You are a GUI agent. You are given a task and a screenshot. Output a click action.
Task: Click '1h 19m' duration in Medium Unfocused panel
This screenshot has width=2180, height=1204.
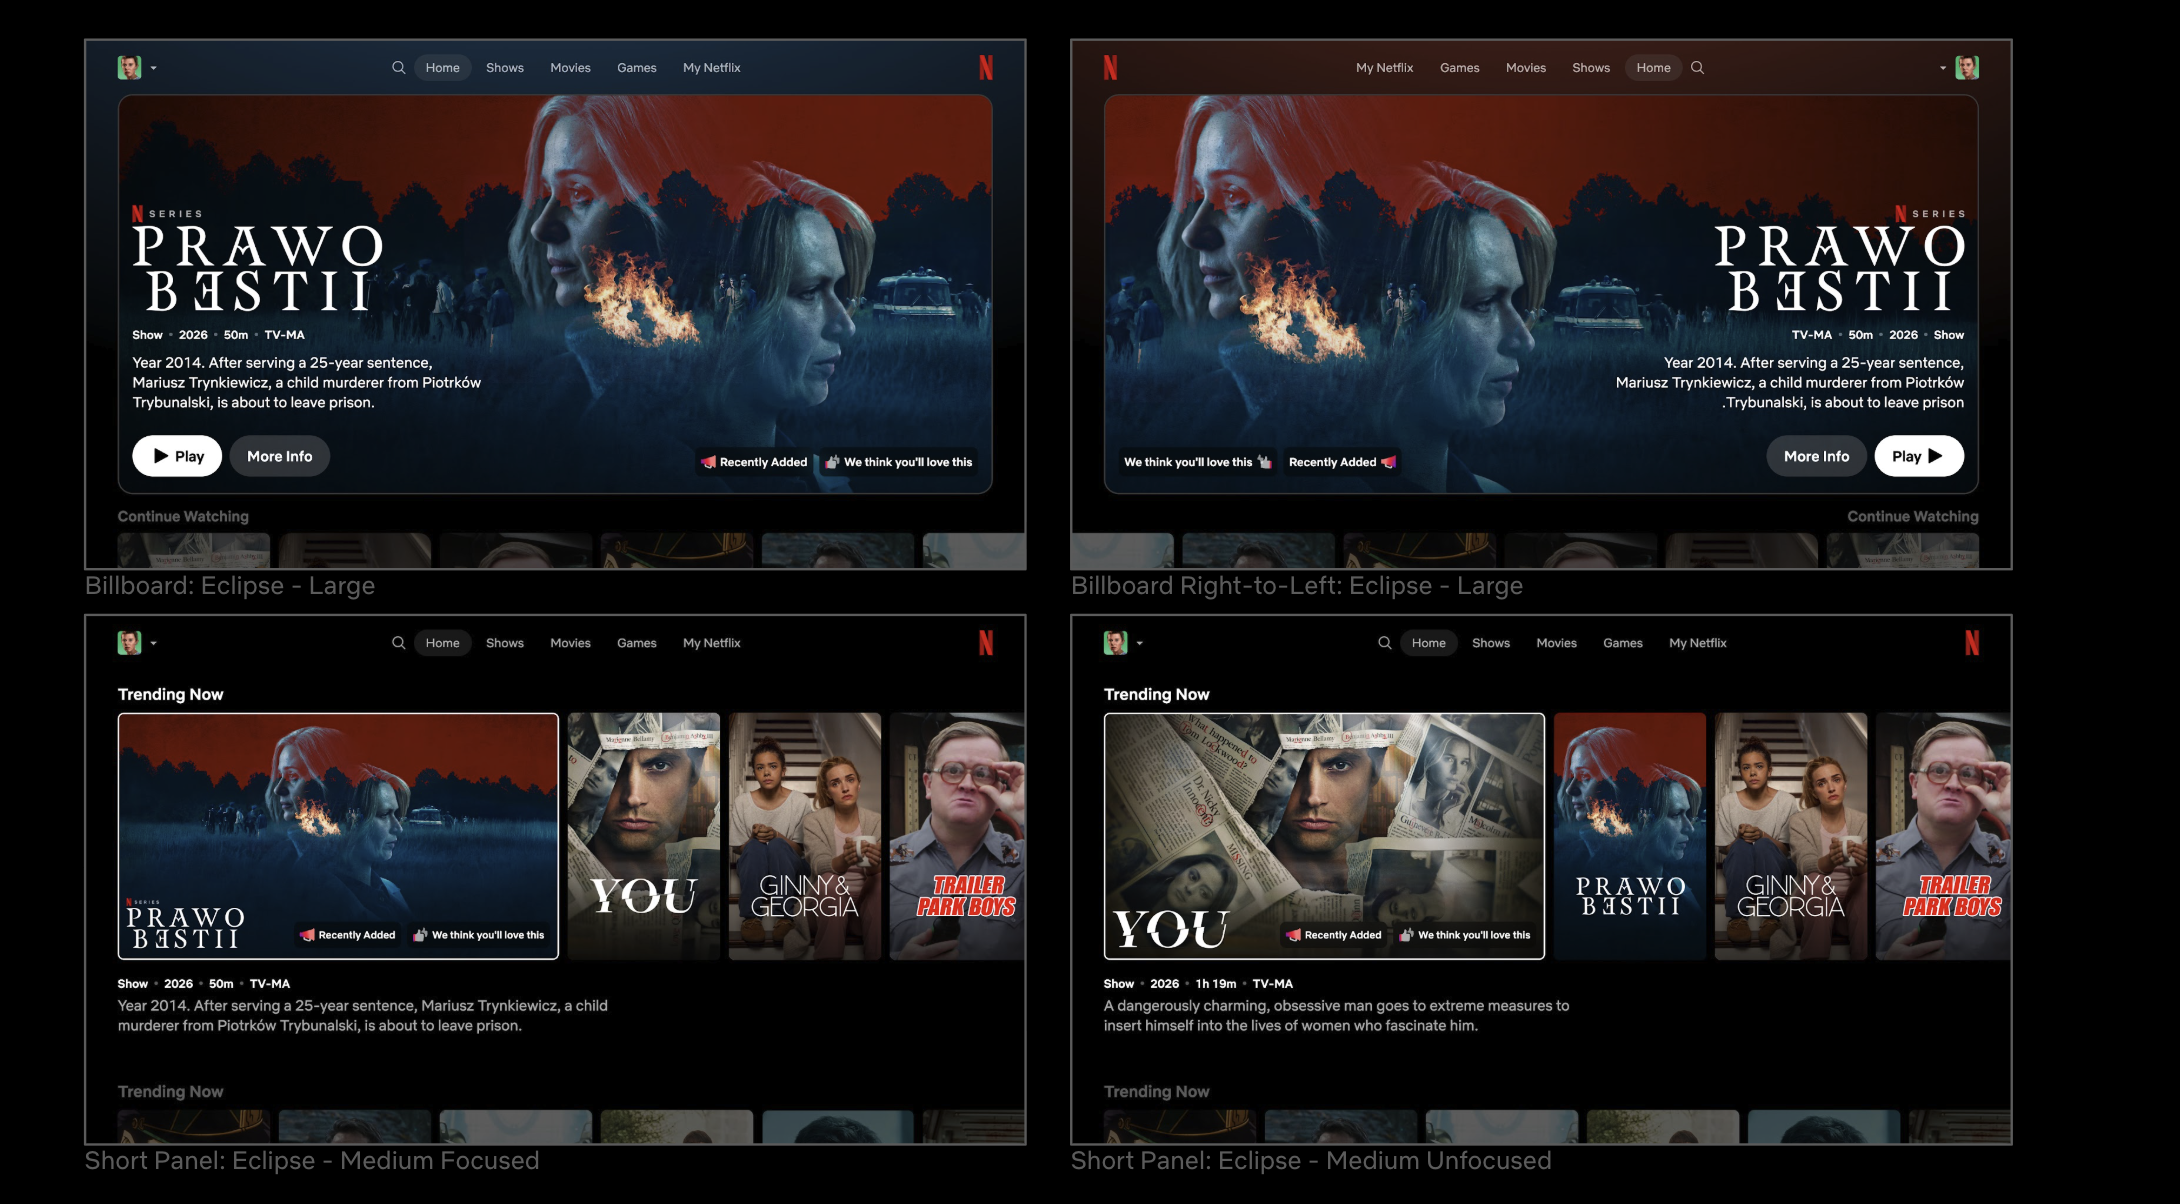[x=1216, y=984]
